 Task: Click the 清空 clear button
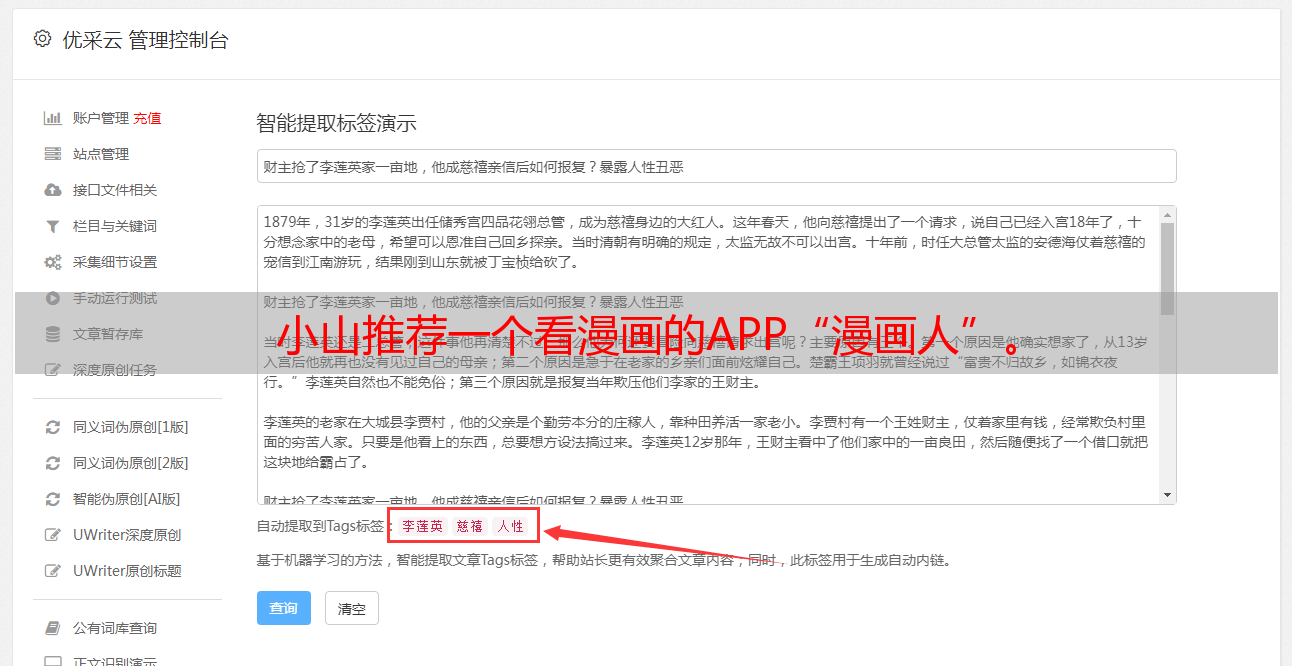(352, 608)
